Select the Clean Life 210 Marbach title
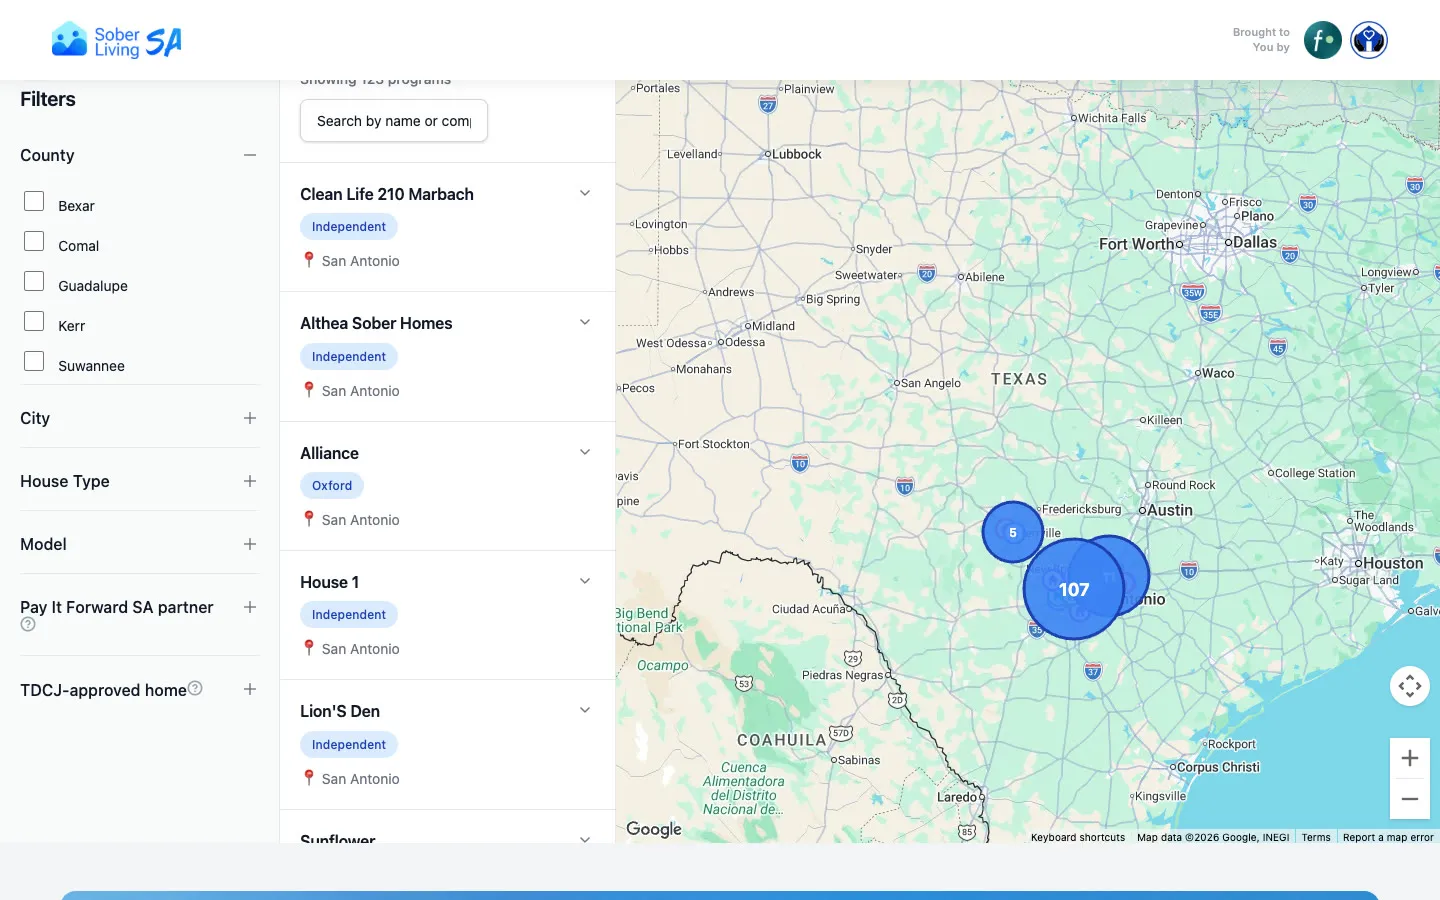Image resolution: width=1440 pixels, height=900 pixels. coord(387,194)
